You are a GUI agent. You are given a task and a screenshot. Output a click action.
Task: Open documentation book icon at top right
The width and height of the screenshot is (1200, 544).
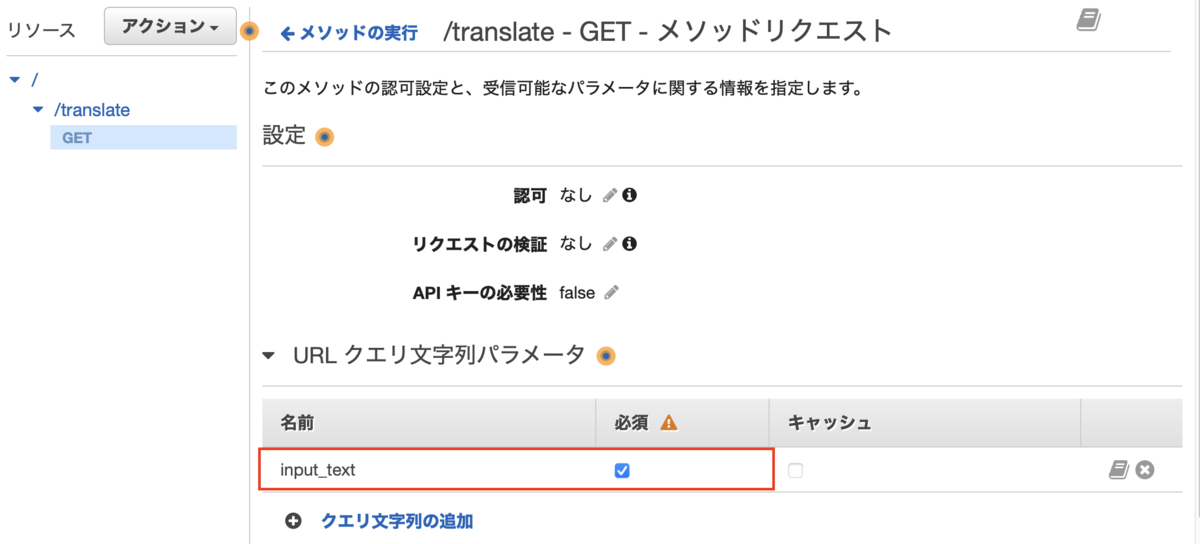pos(1089,19)
